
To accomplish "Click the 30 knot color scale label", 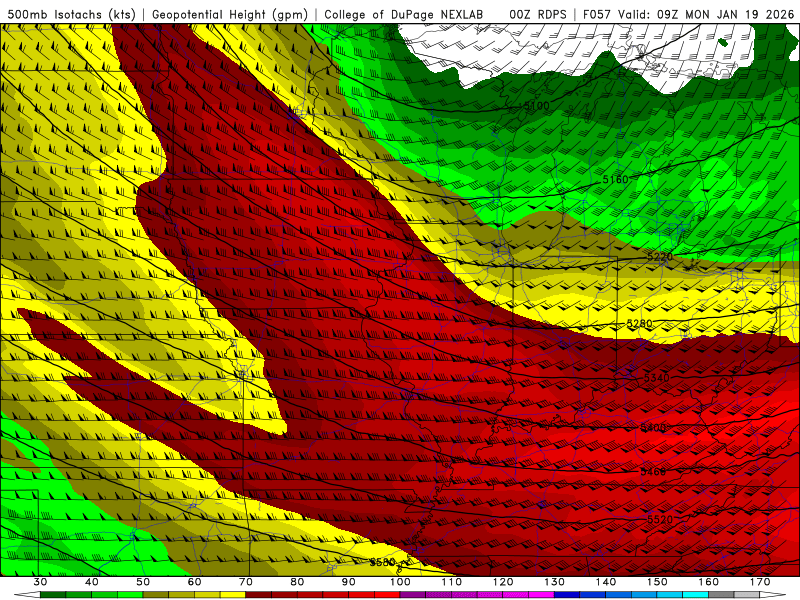I will [x=40, y=582].
